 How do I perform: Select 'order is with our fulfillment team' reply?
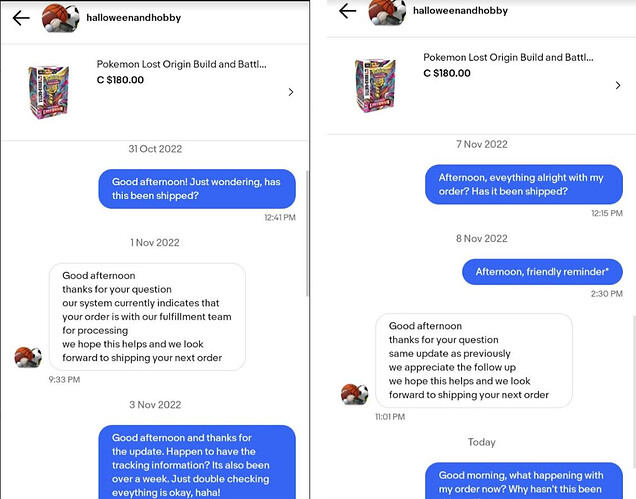point(147,316)
